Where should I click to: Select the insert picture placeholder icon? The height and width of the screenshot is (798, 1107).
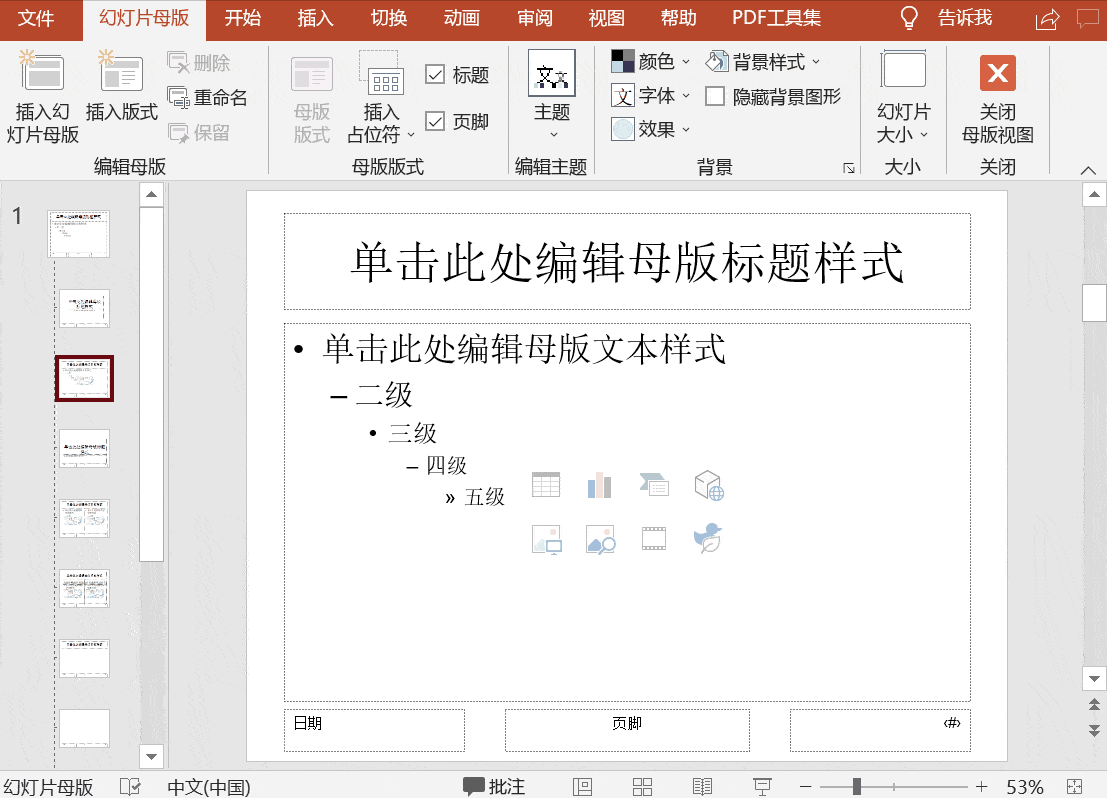pos(546,539)
